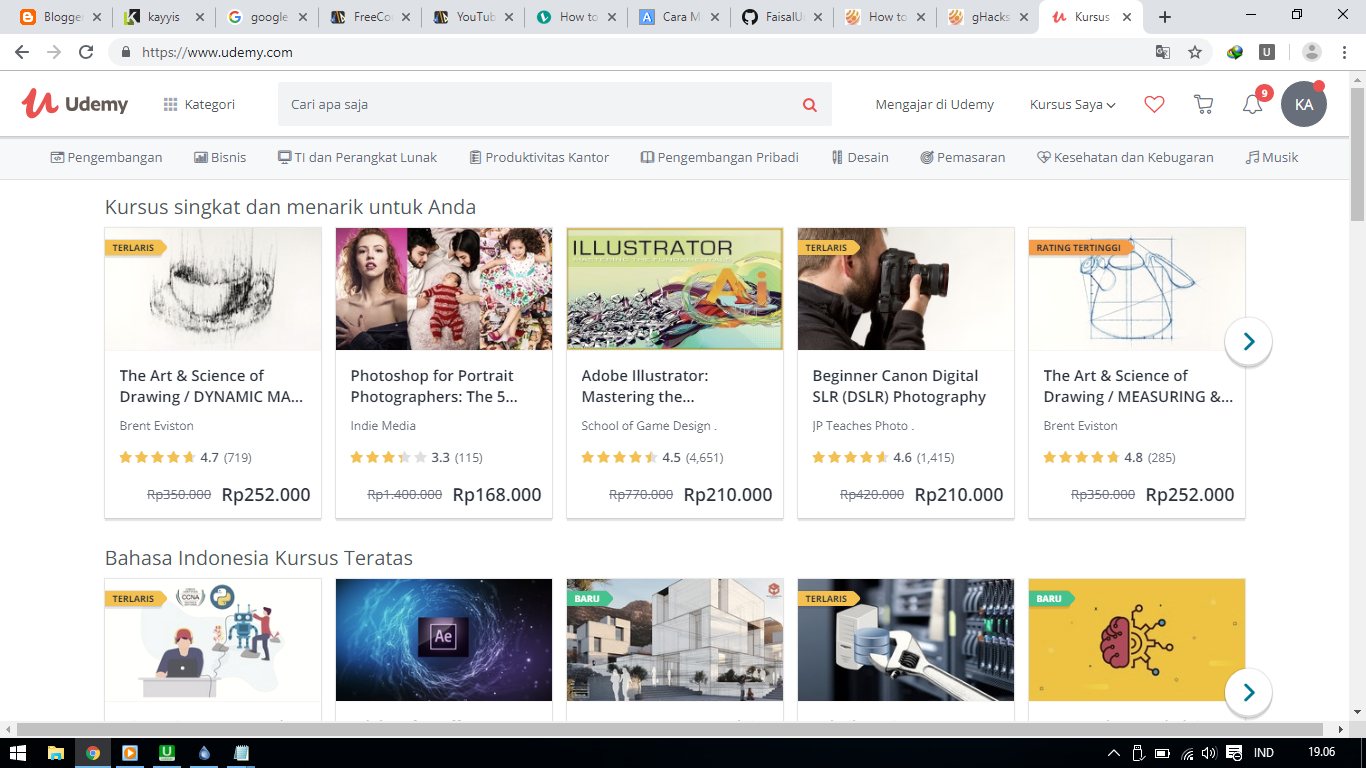Open the Pemasaran category
The height and width of the screenshot is (768, 1366).
963,157
